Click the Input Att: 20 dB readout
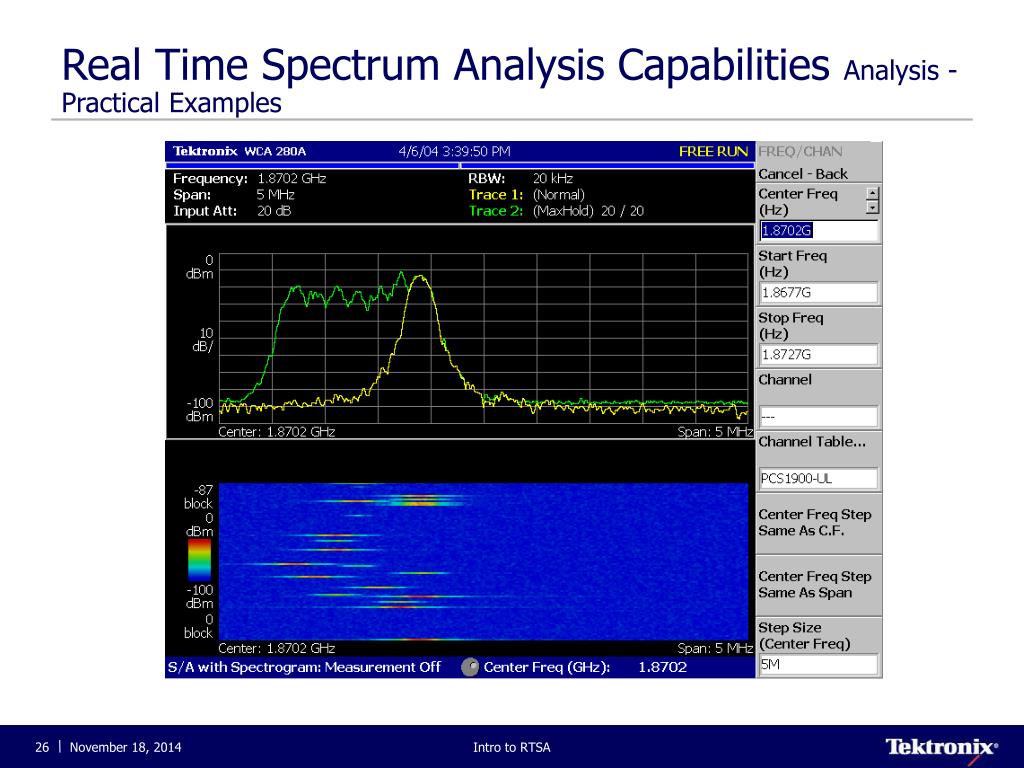The image size is (1024, 768). click(232, 211)
